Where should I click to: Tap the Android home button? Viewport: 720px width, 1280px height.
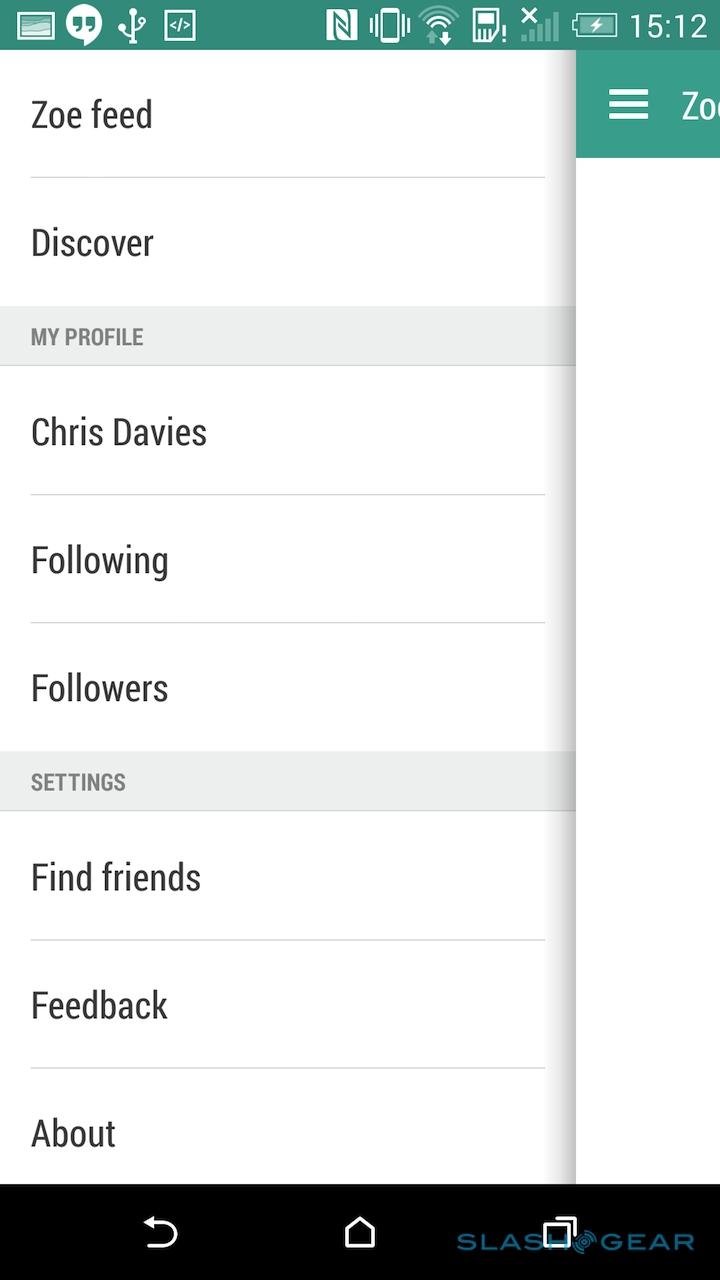[360, 1232]
